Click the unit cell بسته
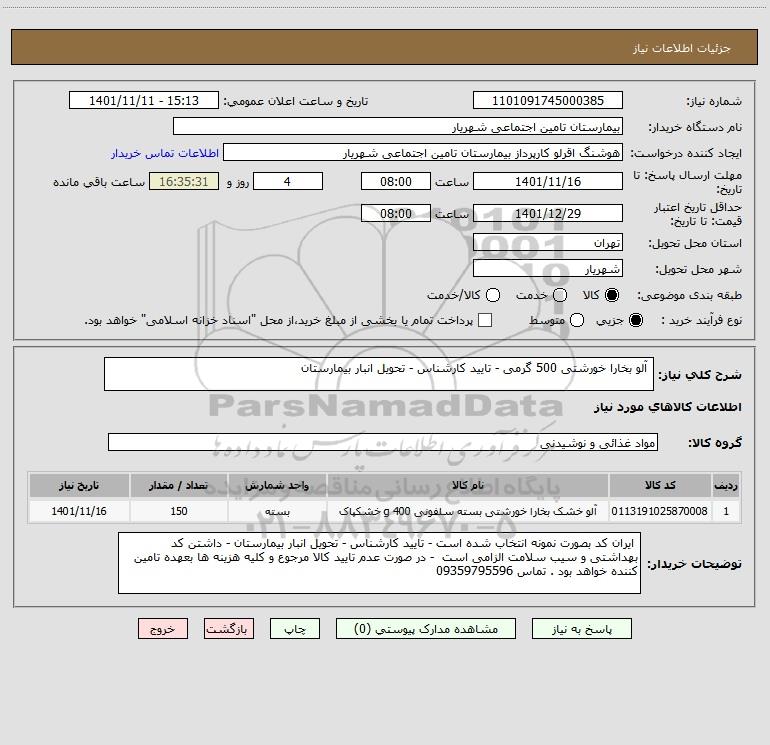Screen dimensions: 770x745 click(277, 511)
